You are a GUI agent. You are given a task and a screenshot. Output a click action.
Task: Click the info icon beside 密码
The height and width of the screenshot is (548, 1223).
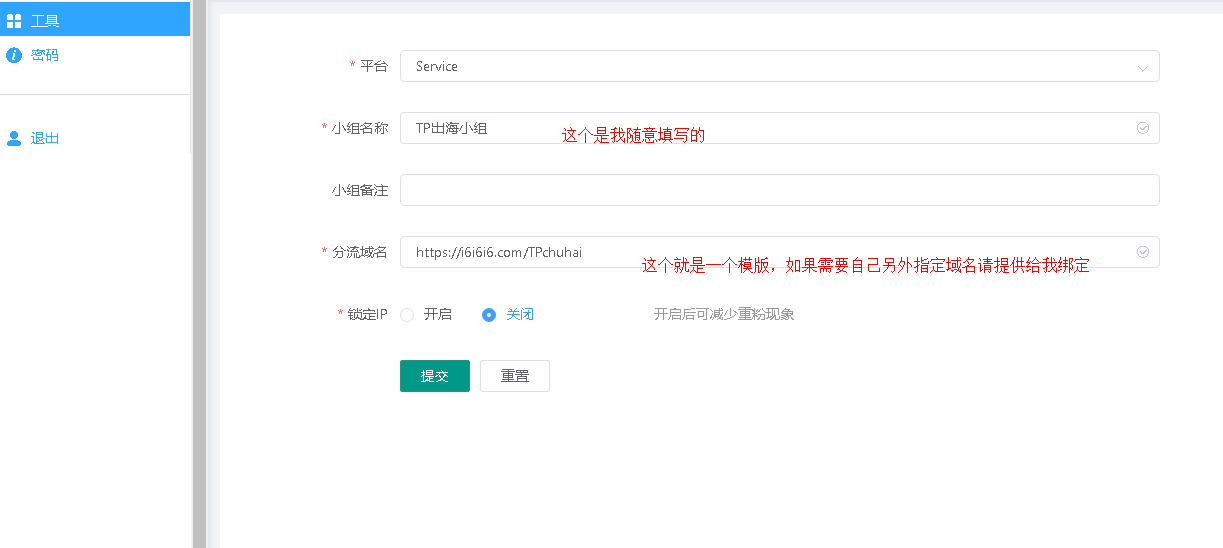click(x=14, y=55)
